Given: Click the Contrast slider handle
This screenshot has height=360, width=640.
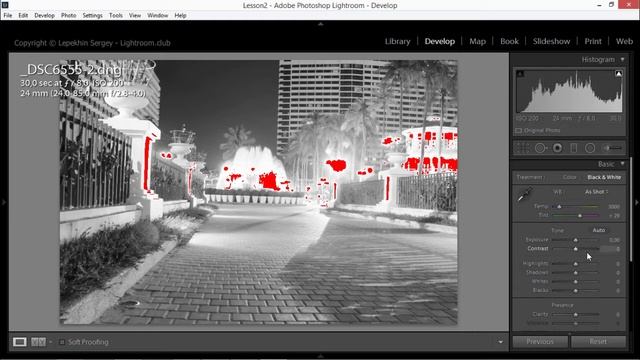Looking at the screenshot, I should click(576, 249).
